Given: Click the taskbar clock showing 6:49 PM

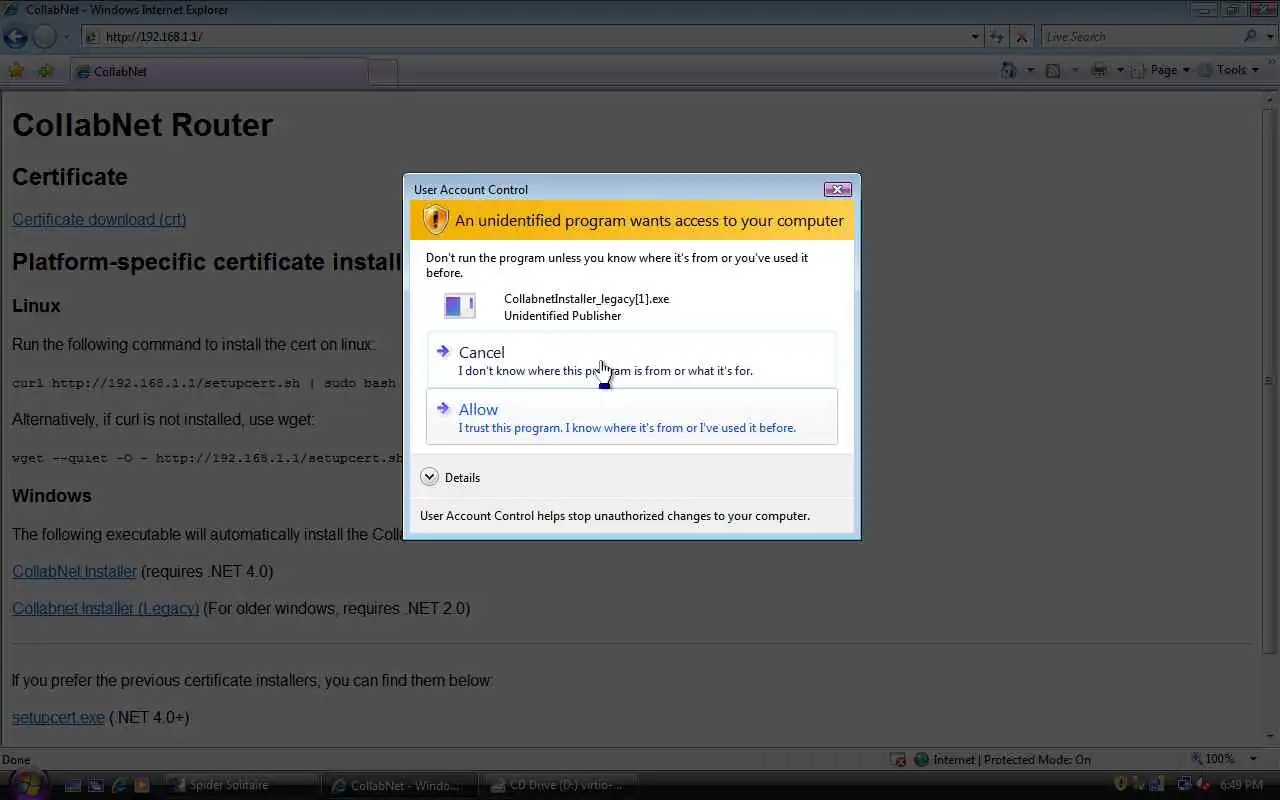Looking at the screenshot, I should tap(1239, 785).
